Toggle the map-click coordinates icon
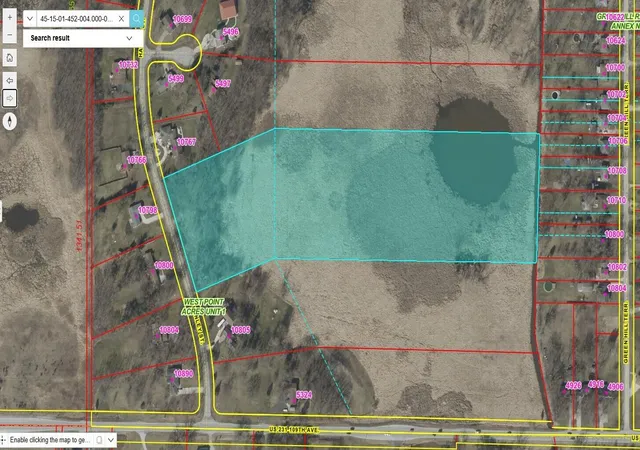Viewport: 640px width, 450px height. click(x=99, y=440)
